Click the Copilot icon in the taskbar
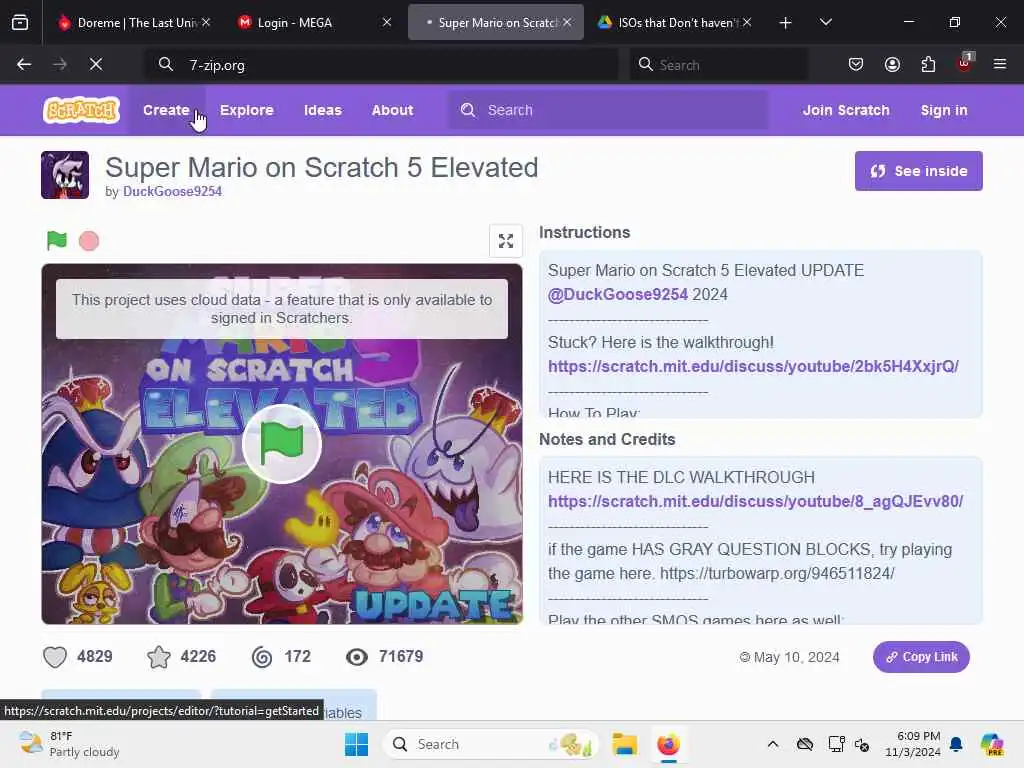Screen dimensions: 1024x768 click(x=992, y=744)
